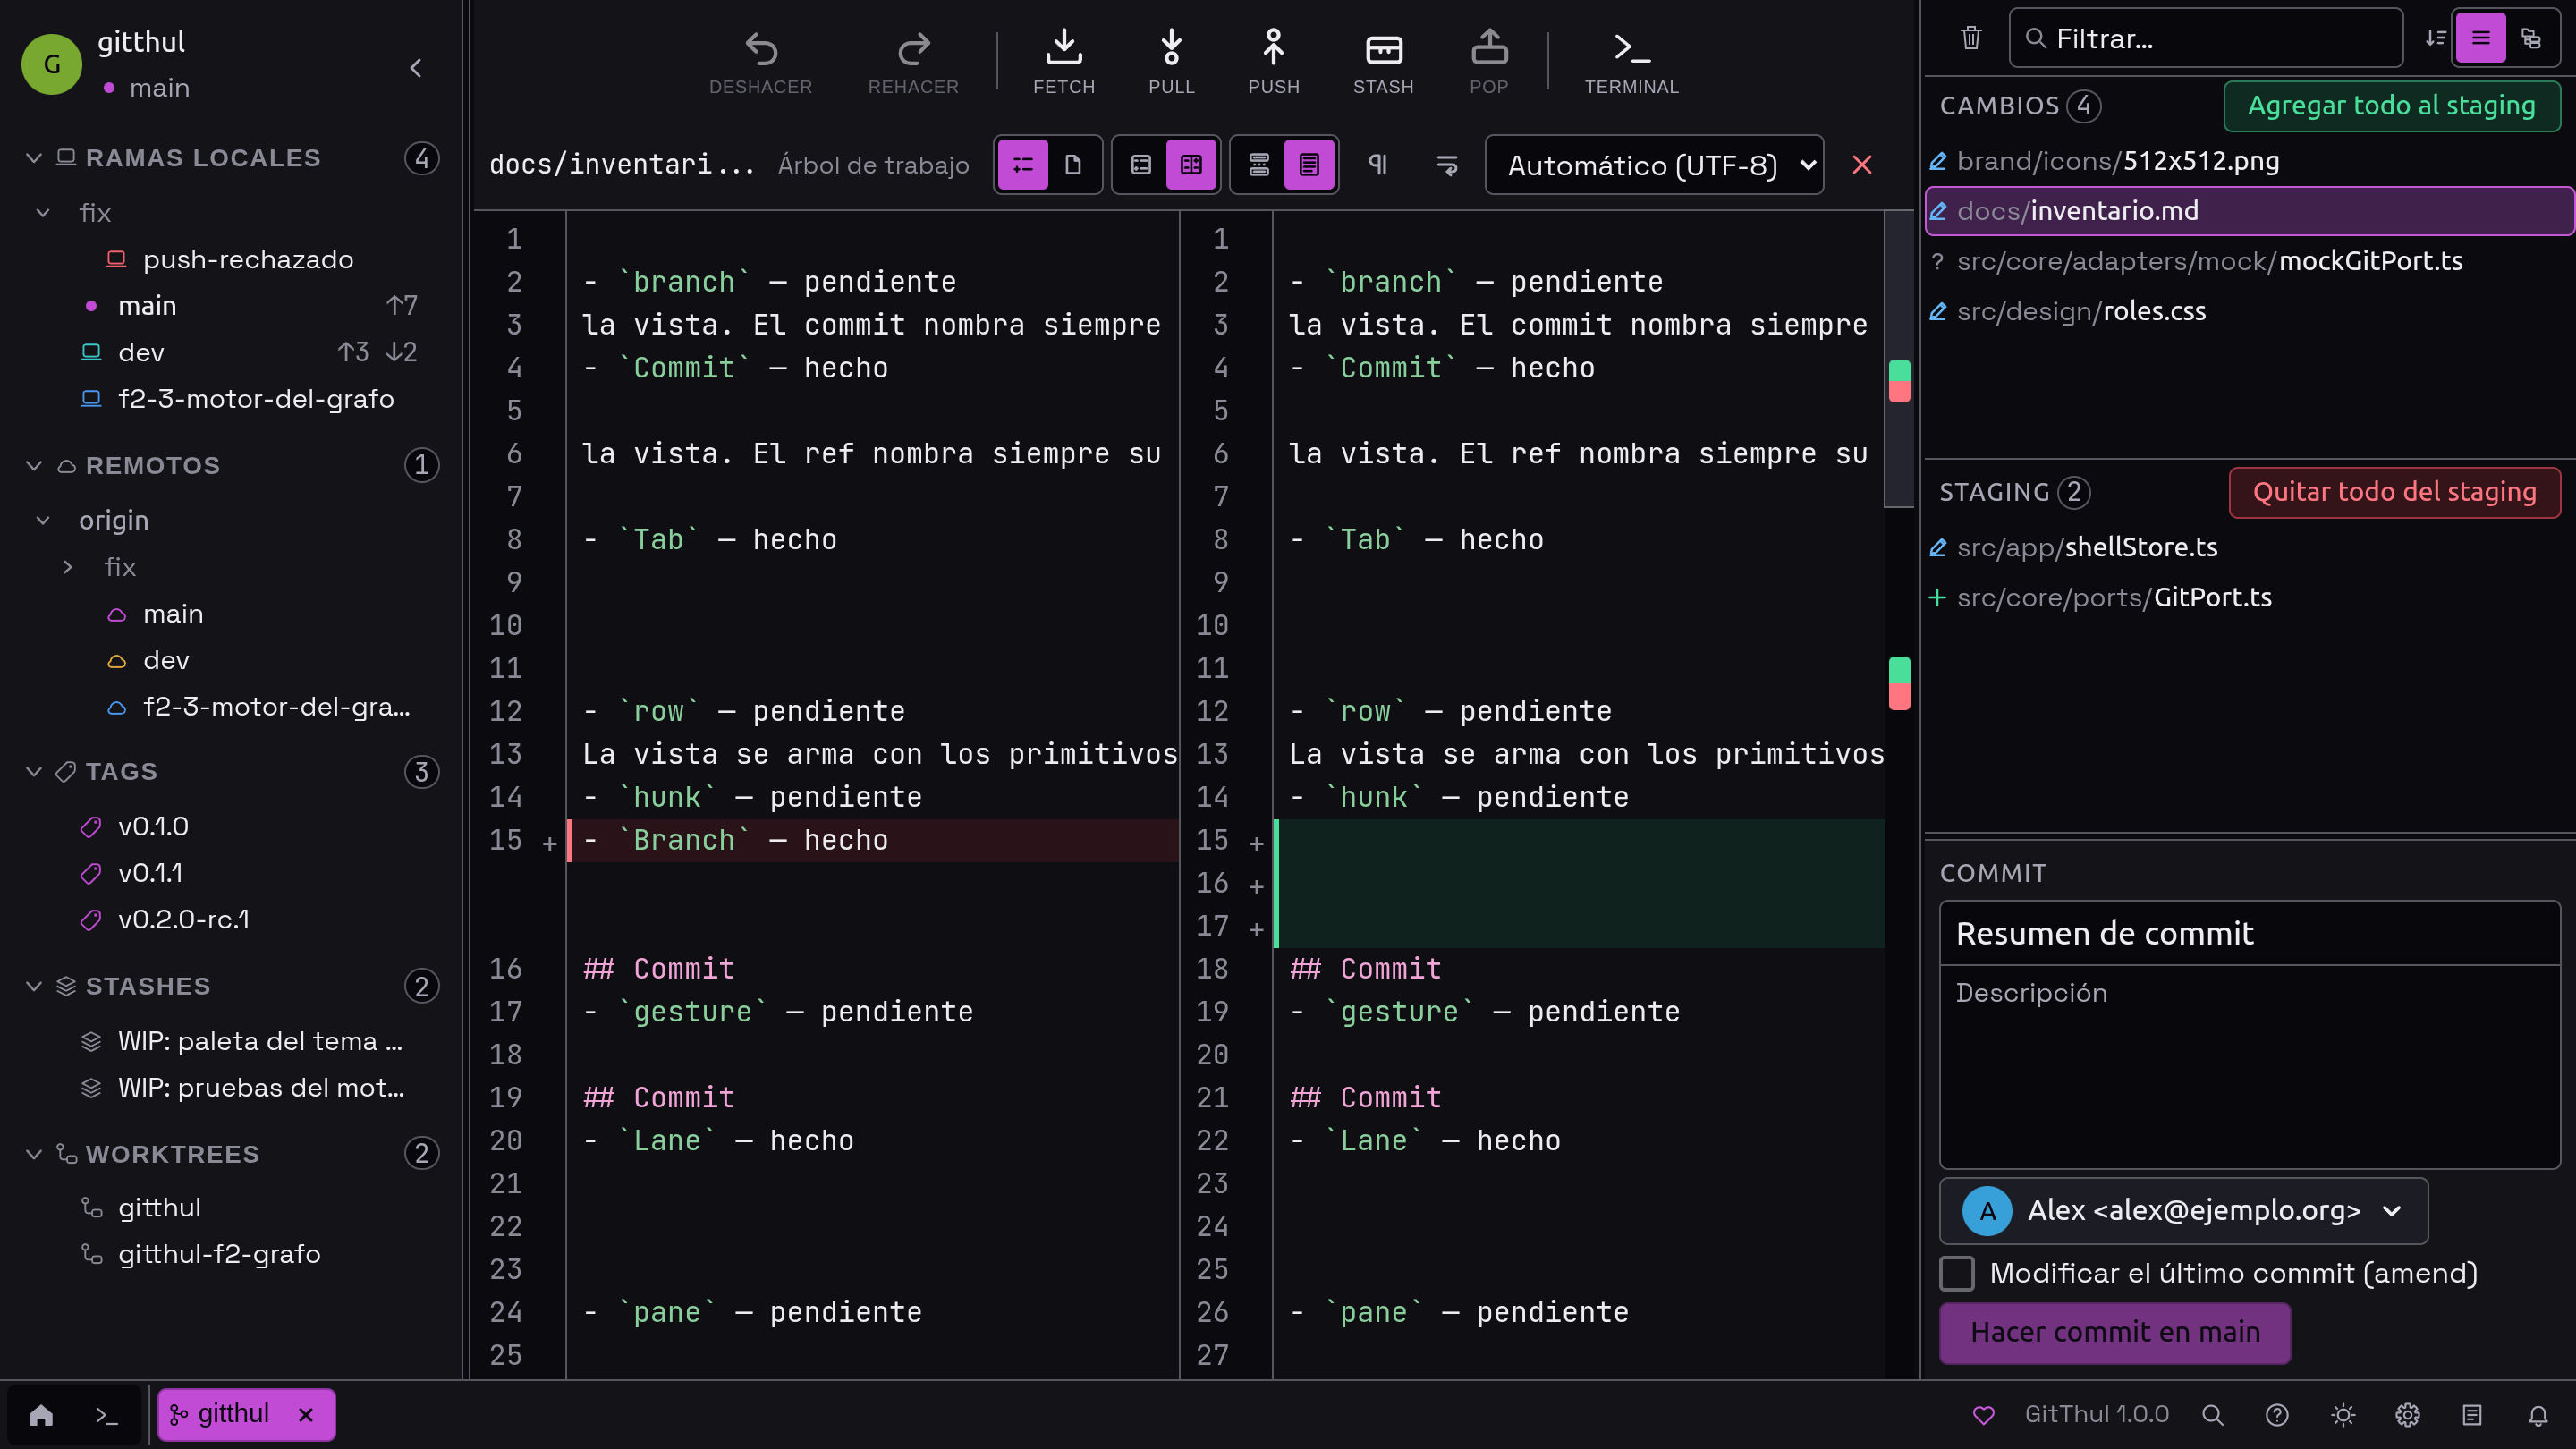Toggle the theme sun icon
Viewport: 2576px width, 1449px height.
pos(2342,1414)
